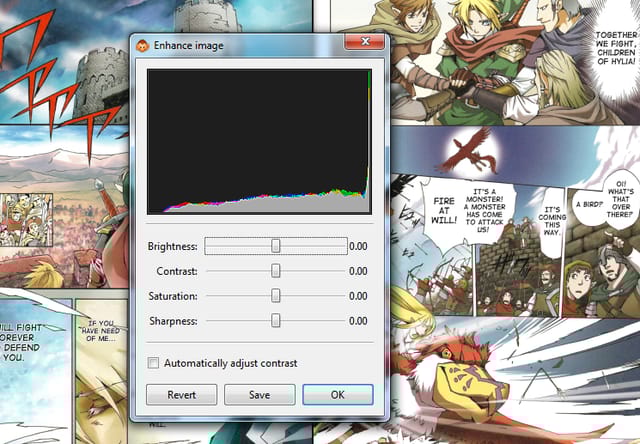This screenshot has height=444, width=640.
Task: Click the histogram preview graph
Action: (259, 142)
